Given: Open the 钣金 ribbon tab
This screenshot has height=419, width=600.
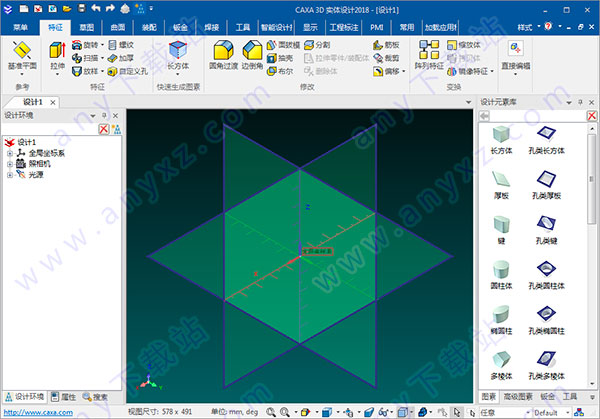Looking at the screenshot, I should pos(180,27).
